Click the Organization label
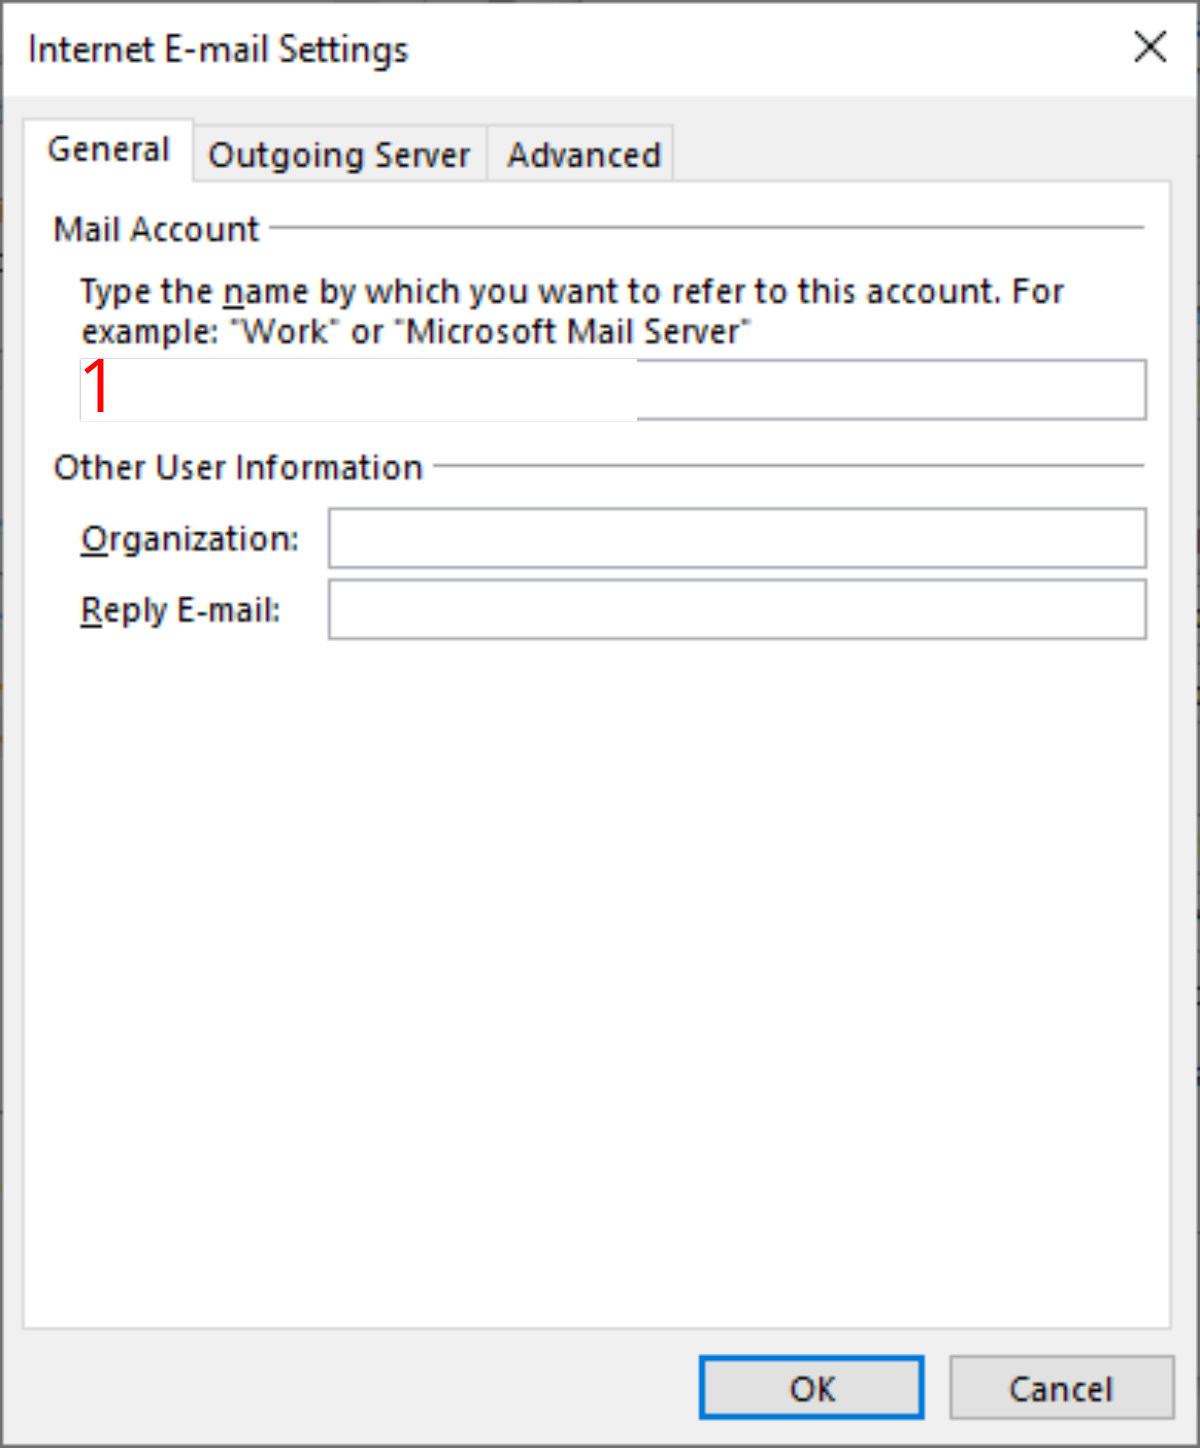 tap(189, 539)
